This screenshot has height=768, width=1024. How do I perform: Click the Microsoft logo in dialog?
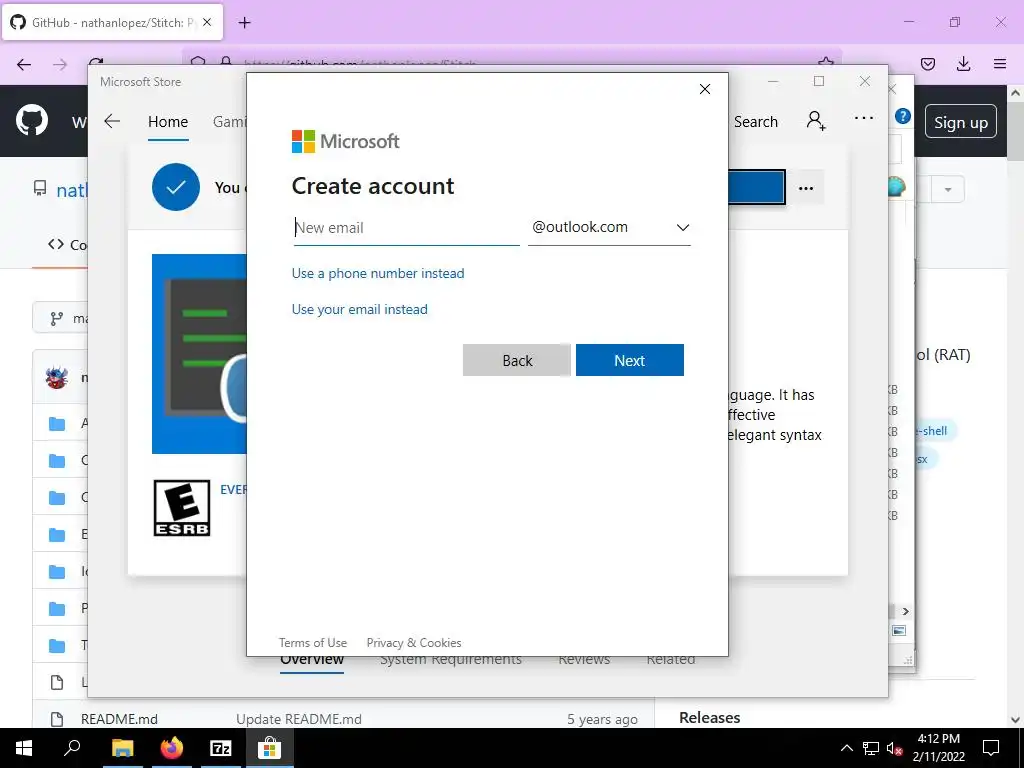click(345, 141)
